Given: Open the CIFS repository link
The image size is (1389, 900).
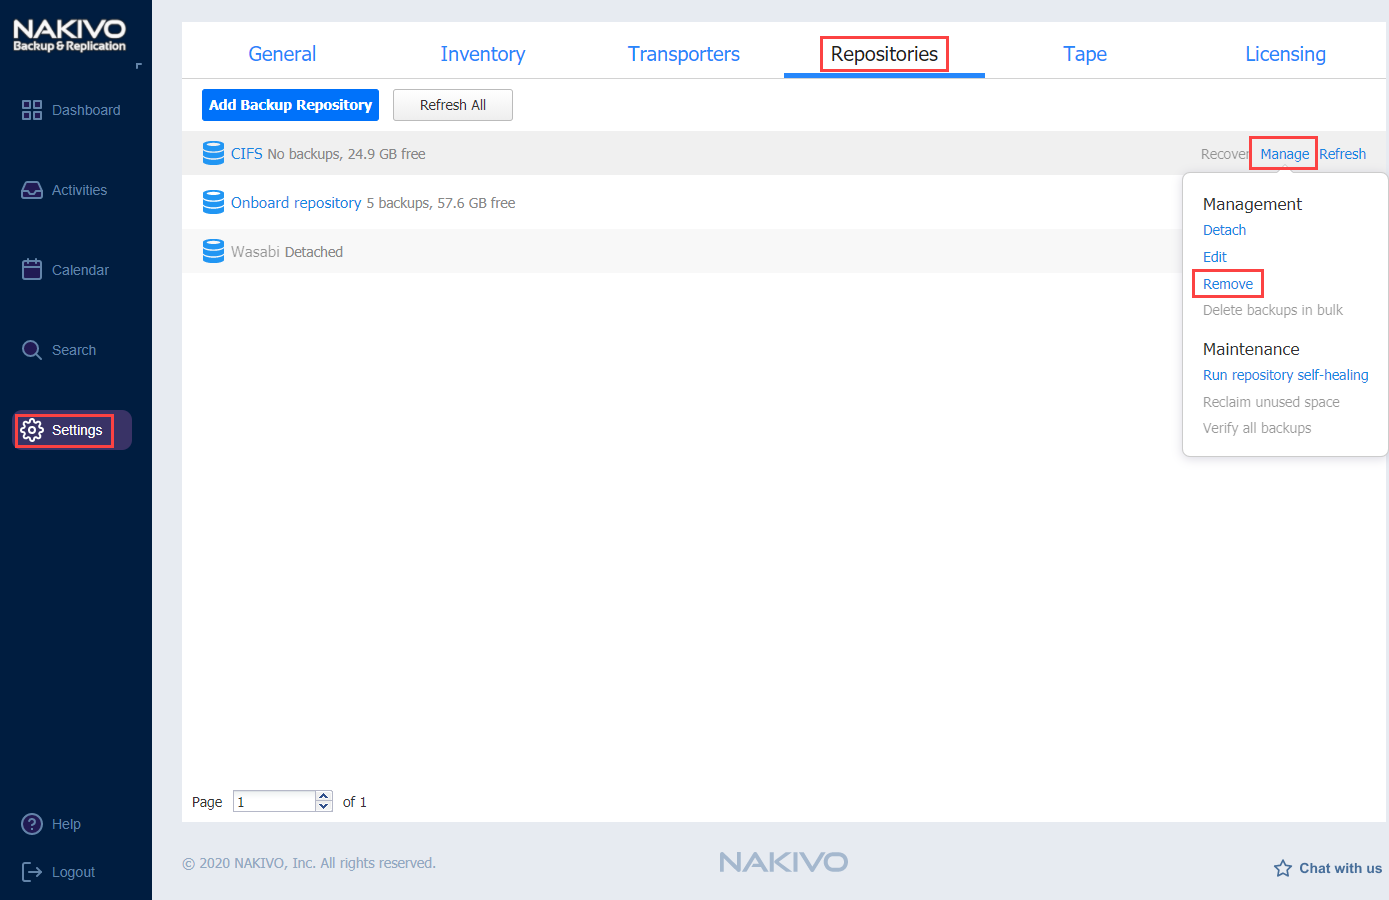Looking at the screenshot, I should point(246,154).
